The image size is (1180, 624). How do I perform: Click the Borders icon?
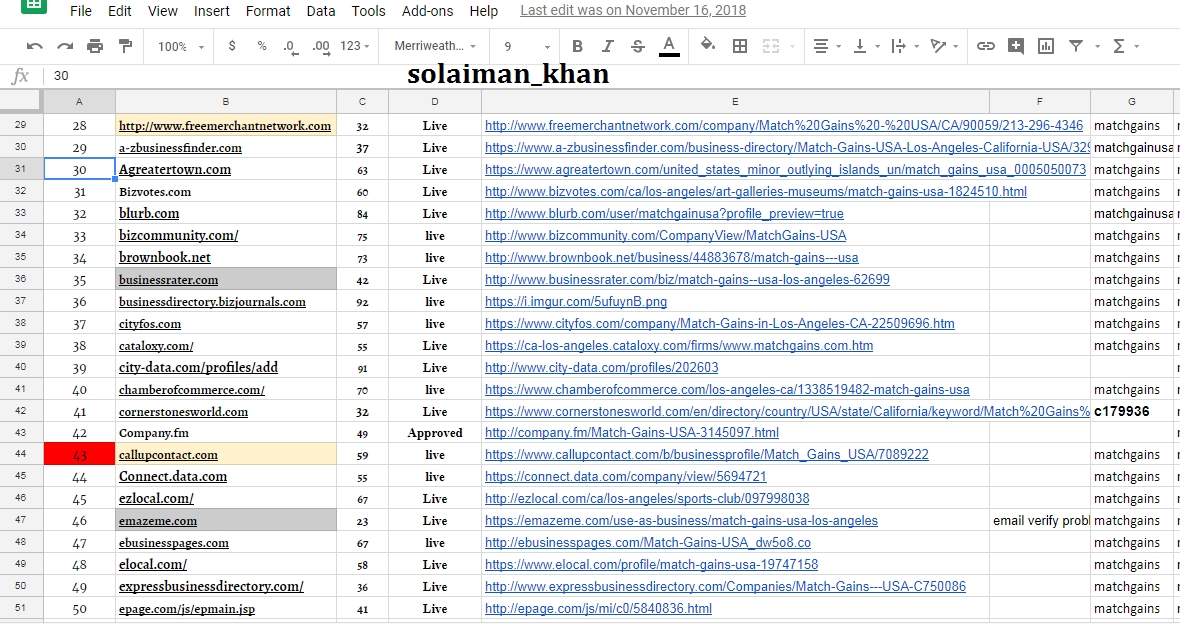[740, 46]
